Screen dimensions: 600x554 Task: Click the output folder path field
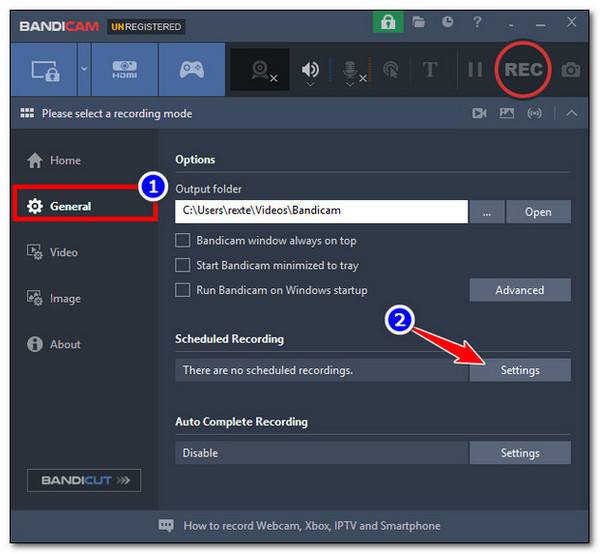[321, 211]
